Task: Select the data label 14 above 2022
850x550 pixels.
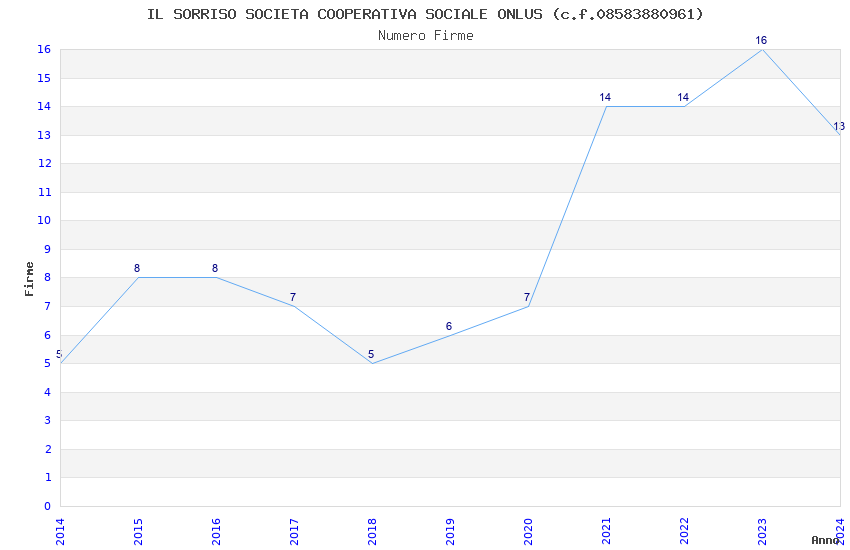Action: click(683, 97)
